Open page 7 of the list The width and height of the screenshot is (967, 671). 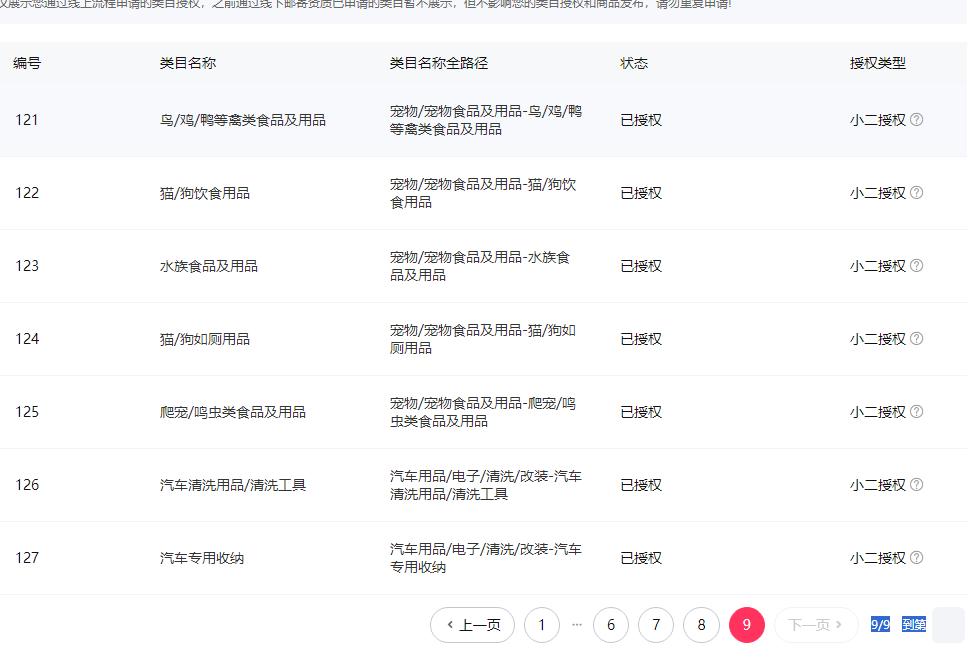pos(656,625)
